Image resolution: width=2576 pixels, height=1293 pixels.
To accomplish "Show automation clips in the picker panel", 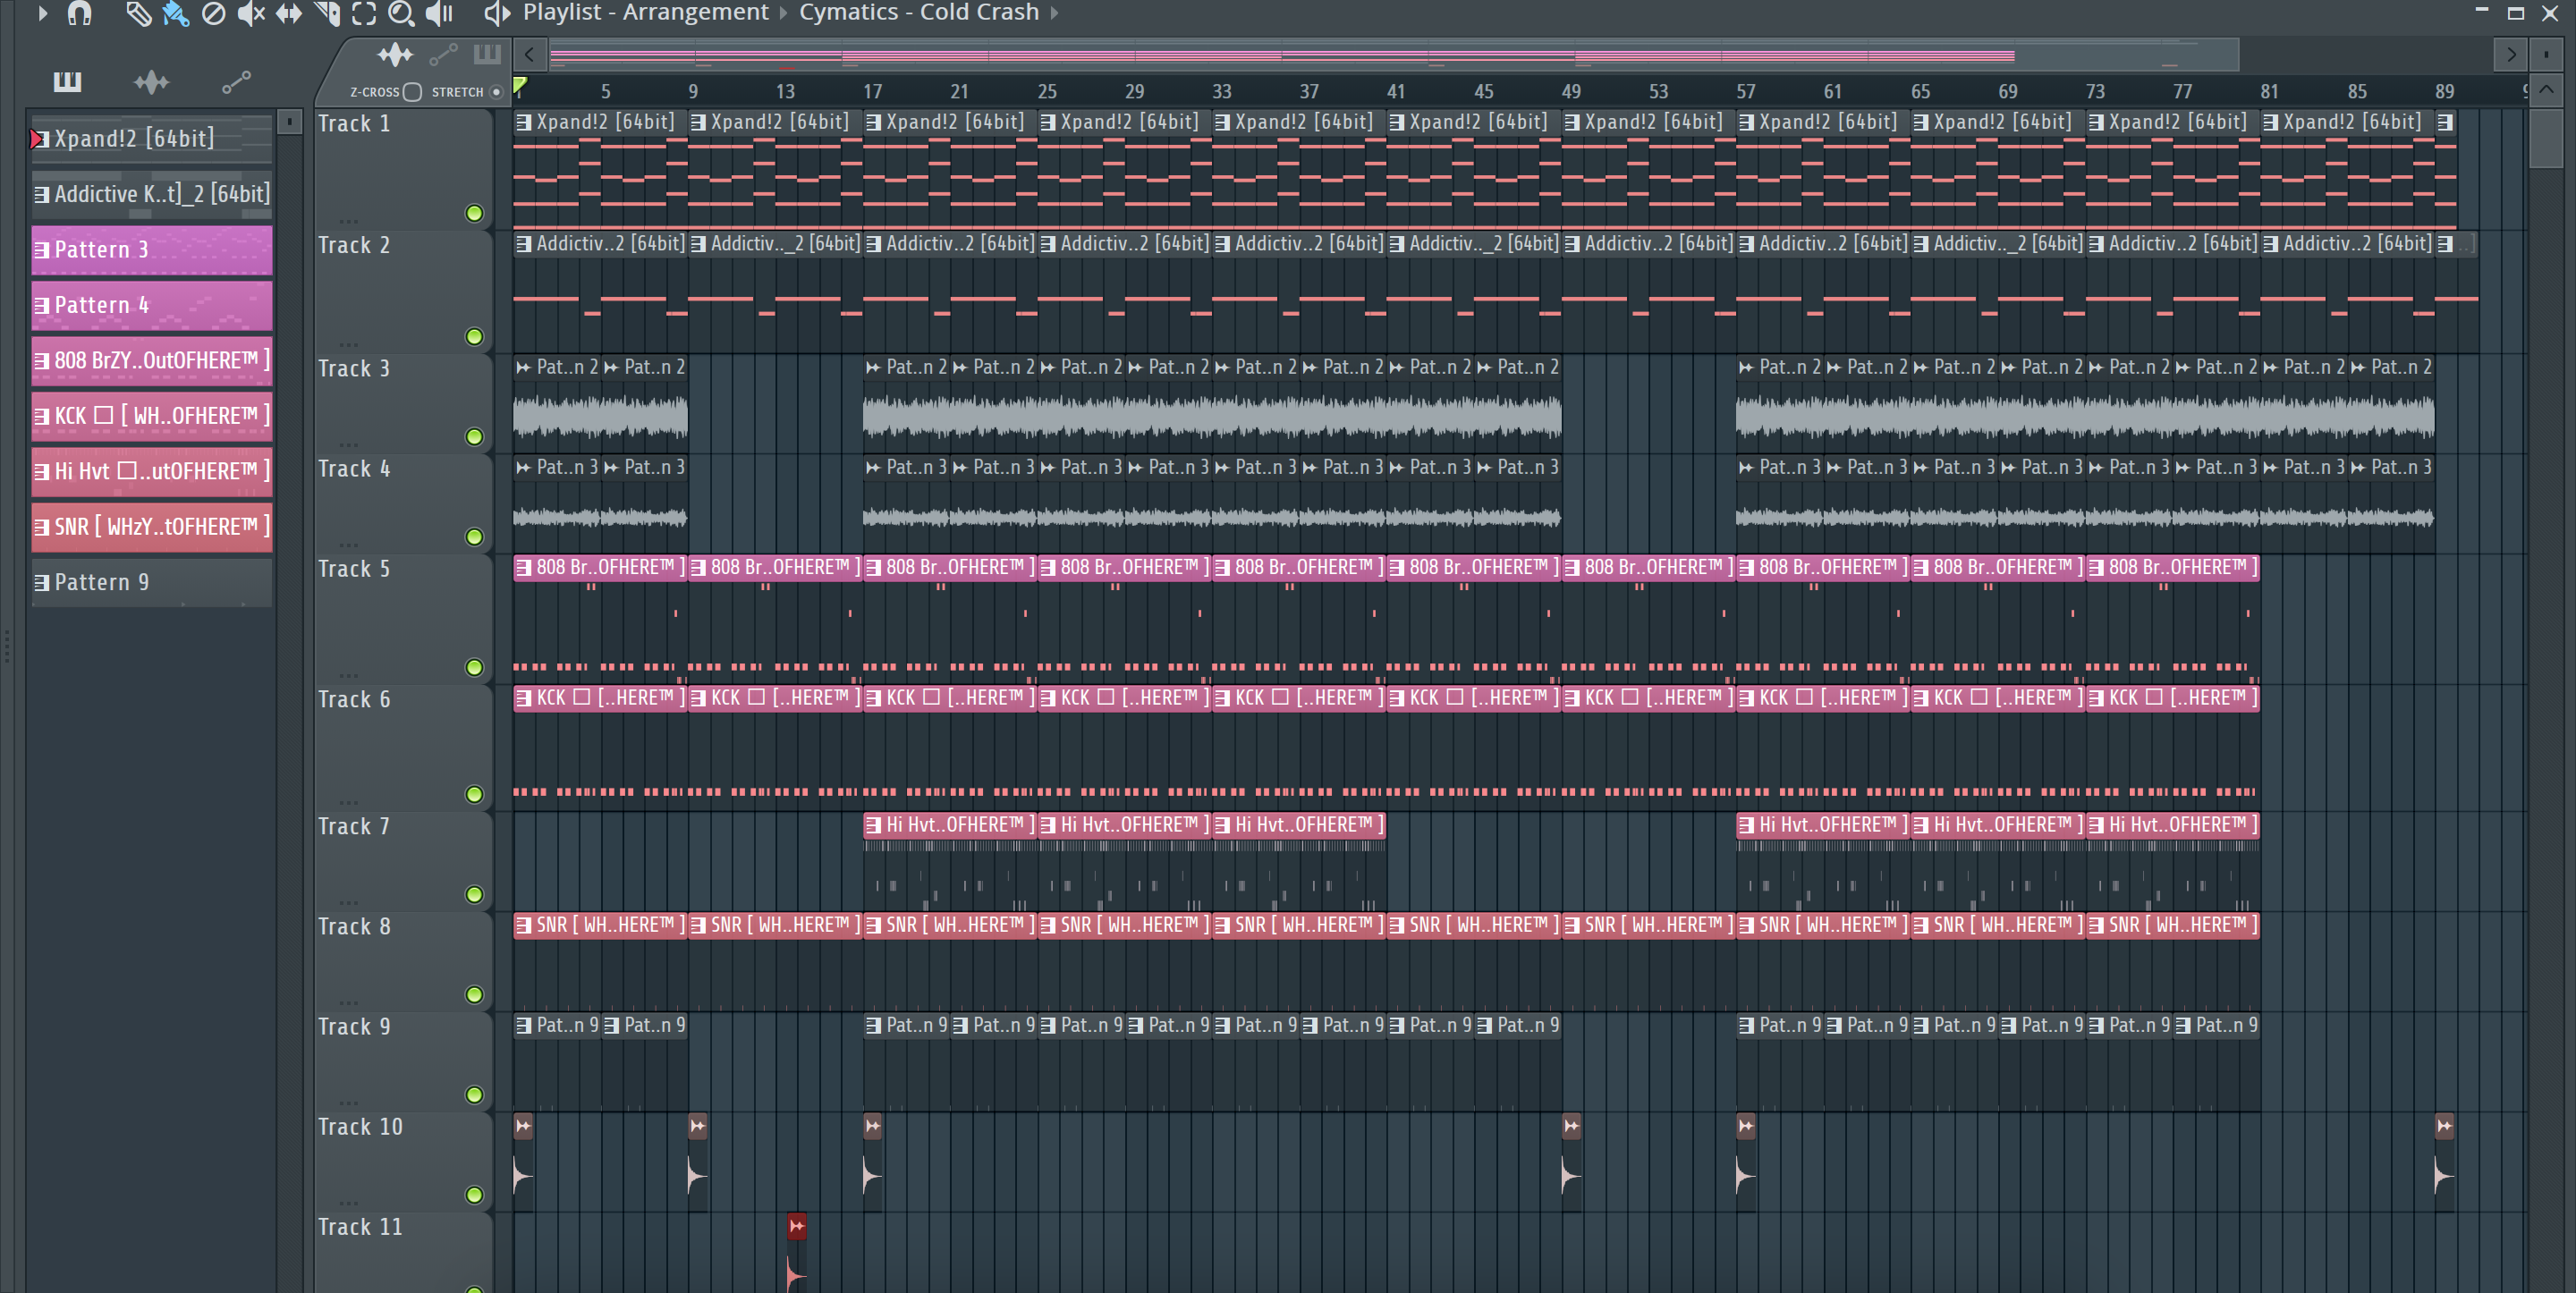I will [236, 81].
